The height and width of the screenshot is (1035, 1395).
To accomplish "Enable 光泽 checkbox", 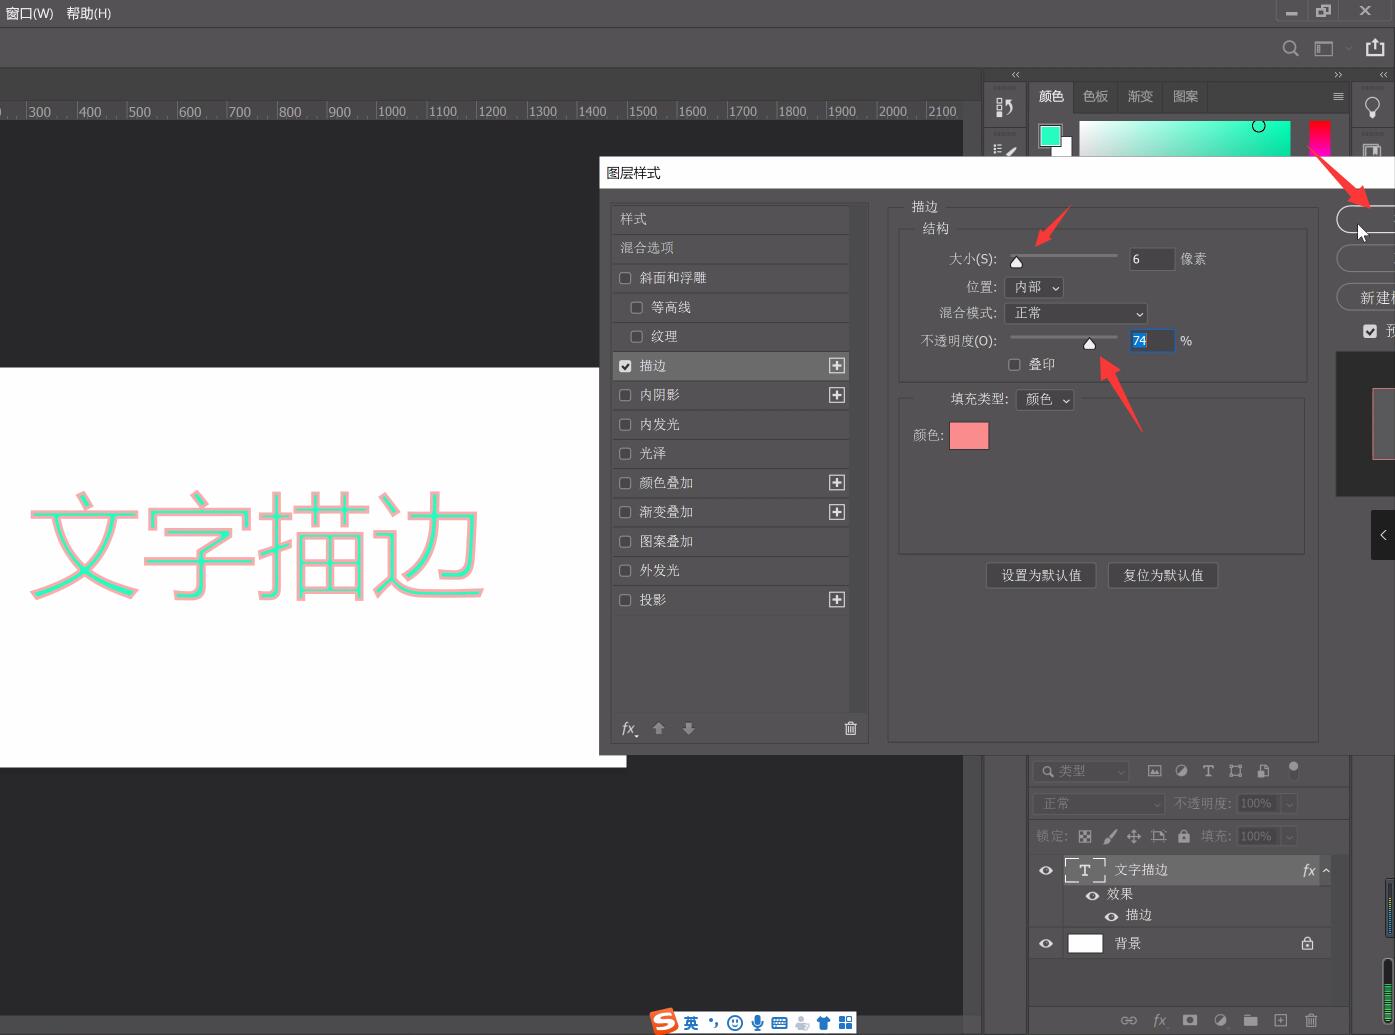I will pyautogui.click(x=625, y=453).
